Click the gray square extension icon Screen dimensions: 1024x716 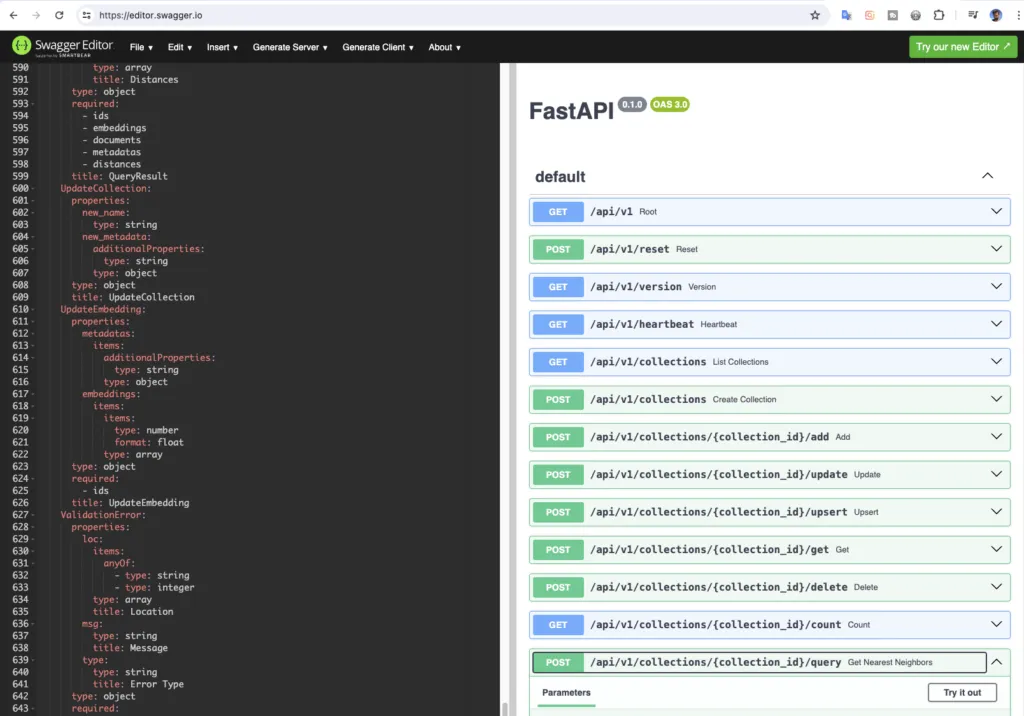[892, 15]
